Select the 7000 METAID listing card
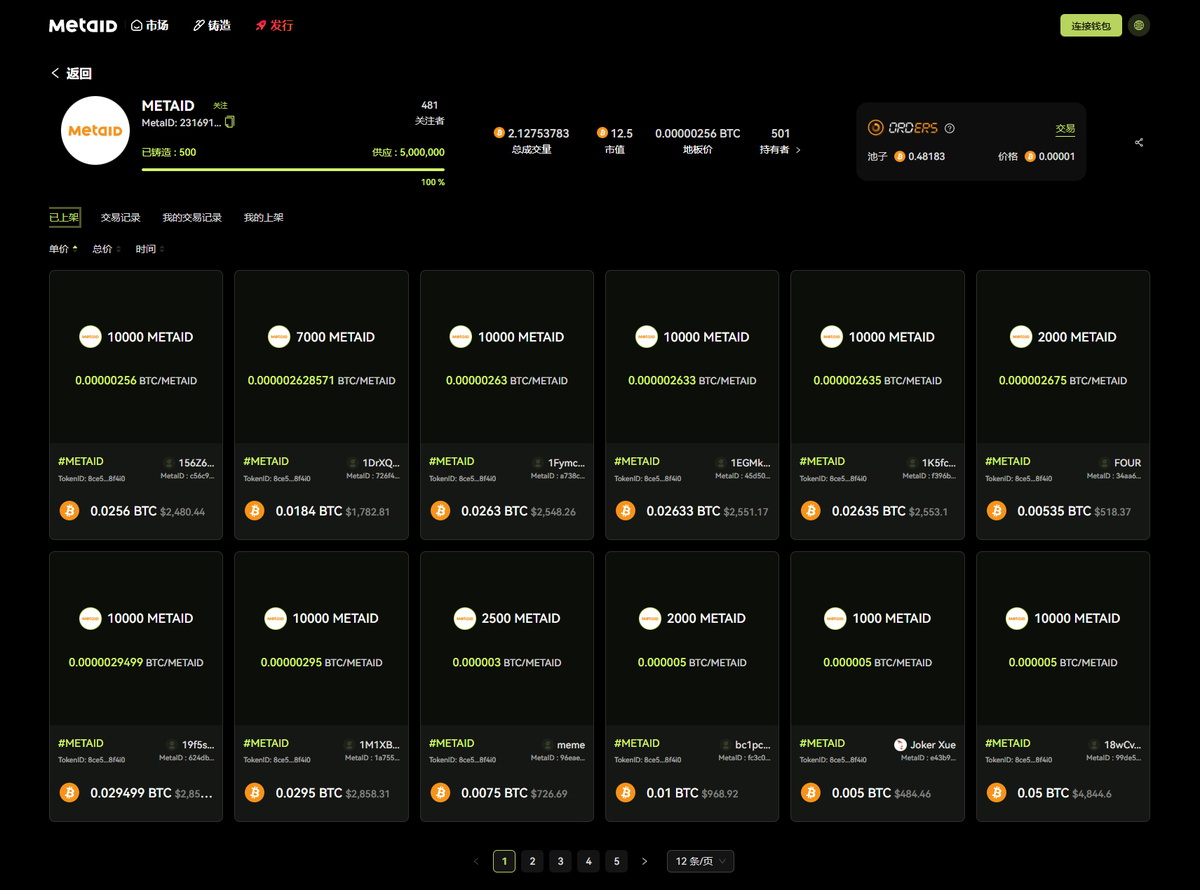Viewport: 1200px width, 890px height. [x=321, y=405]
